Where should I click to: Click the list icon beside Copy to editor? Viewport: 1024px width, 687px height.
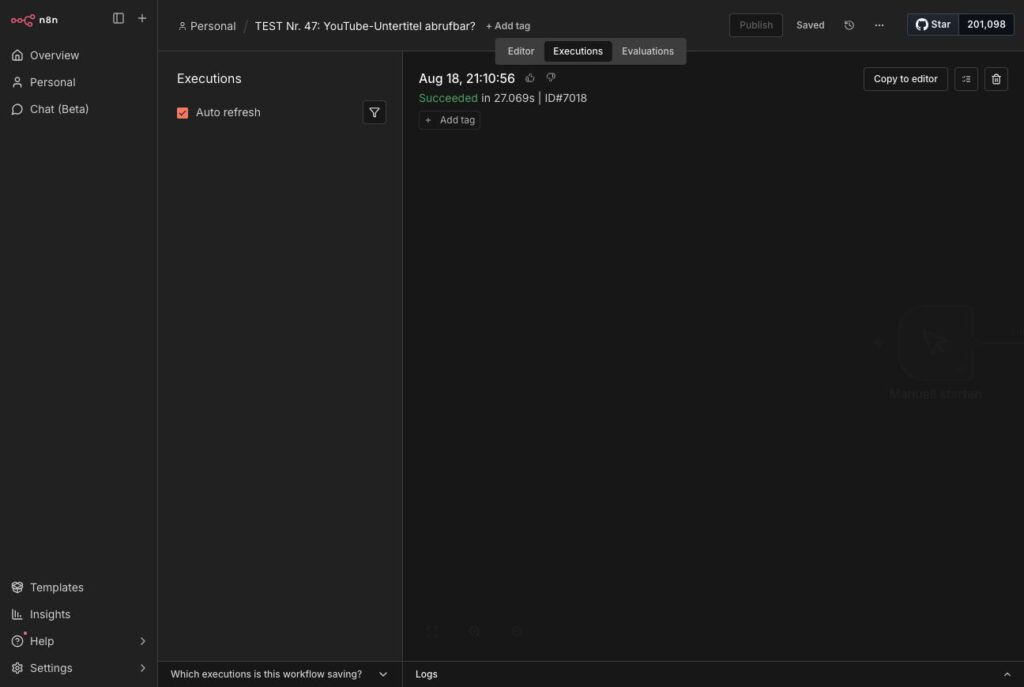coord(966,79)
